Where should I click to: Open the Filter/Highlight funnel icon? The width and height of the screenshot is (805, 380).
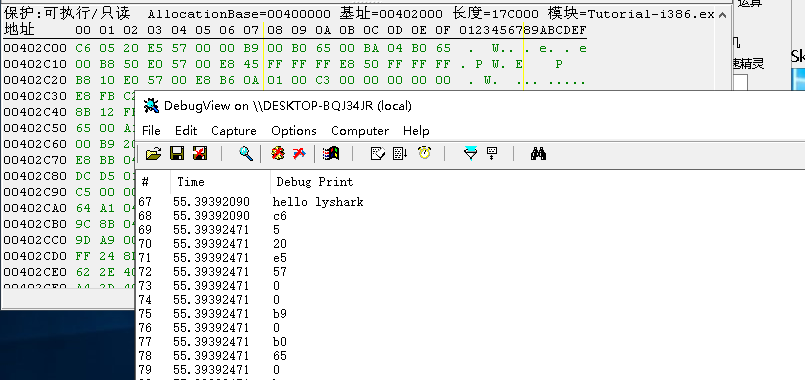click(x=470, y=154)
